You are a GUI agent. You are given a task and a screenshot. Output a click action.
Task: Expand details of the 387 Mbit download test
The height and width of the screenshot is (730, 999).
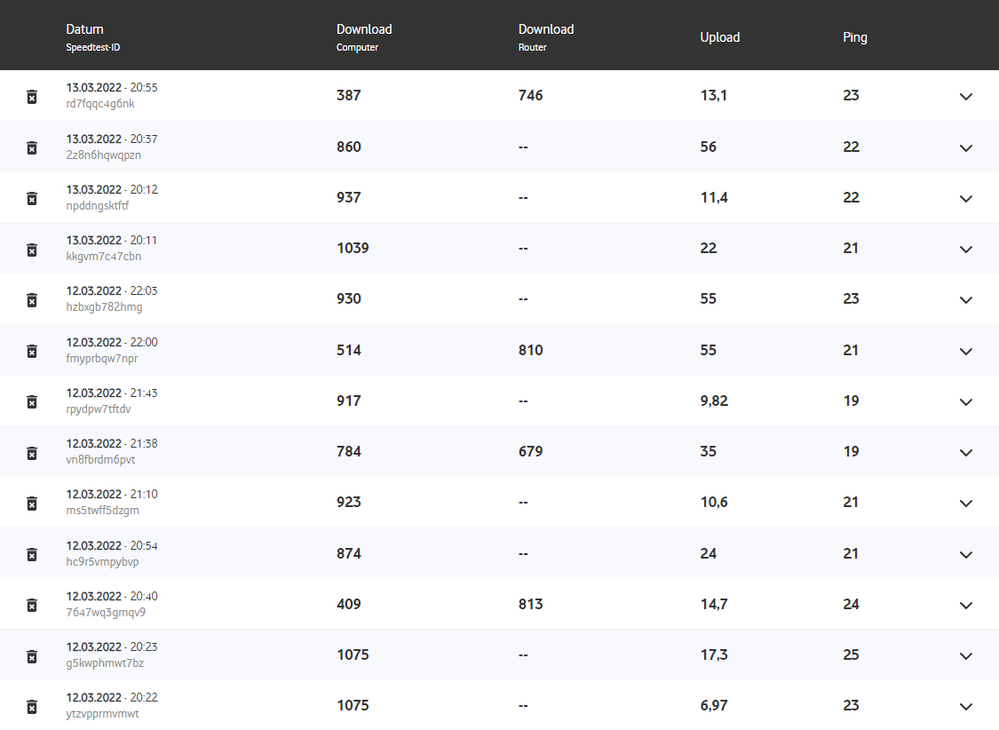tap(966, 97)
